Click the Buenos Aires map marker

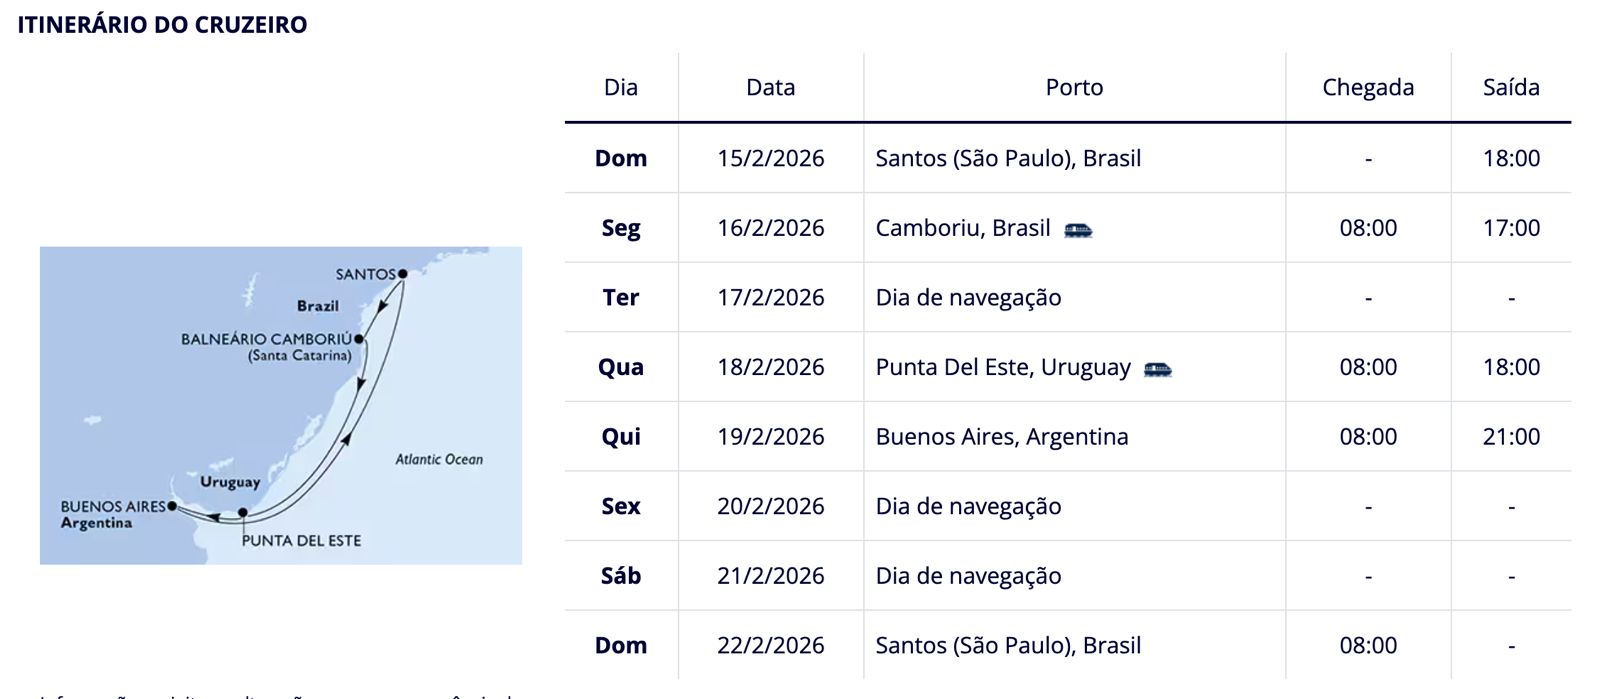tap(172, 506)
